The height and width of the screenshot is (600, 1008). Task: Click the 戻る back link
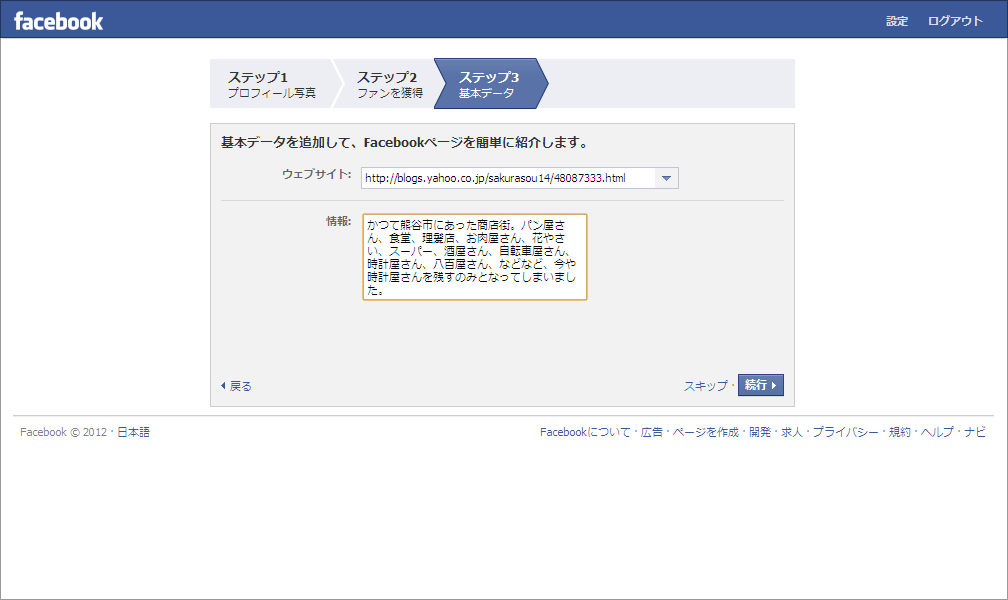click(237, 386)
